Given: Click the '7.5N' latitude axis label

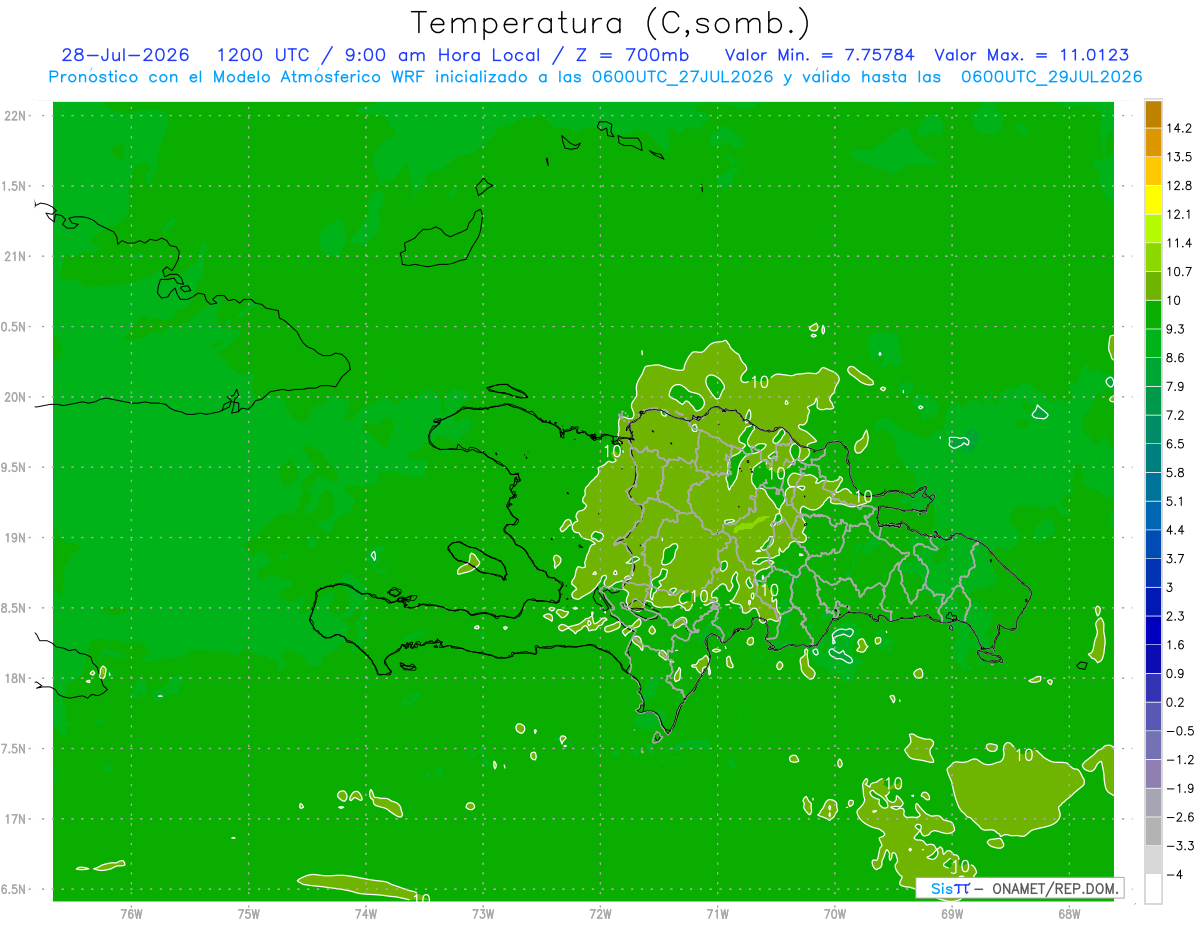Looking at the screenshot, I should 15,749.
